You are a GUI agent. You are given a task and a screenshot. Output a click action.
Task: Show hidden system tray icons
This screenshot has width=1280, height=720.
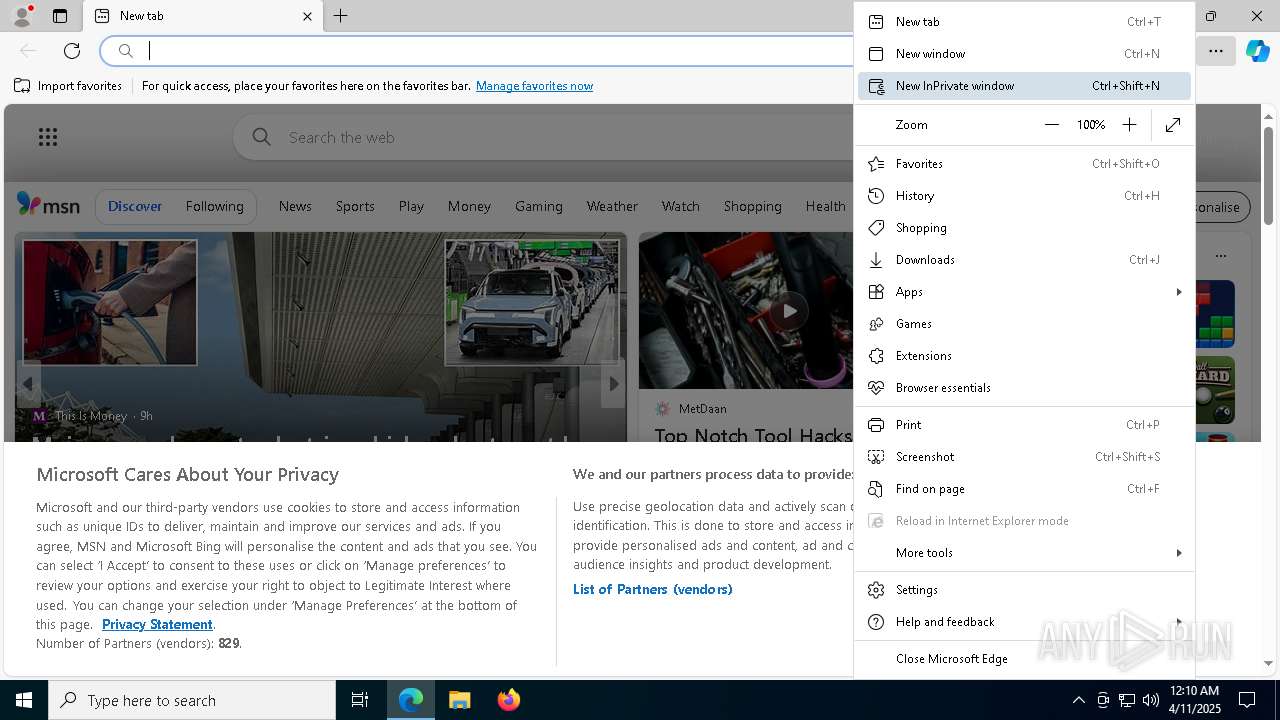click(1078, 700)
